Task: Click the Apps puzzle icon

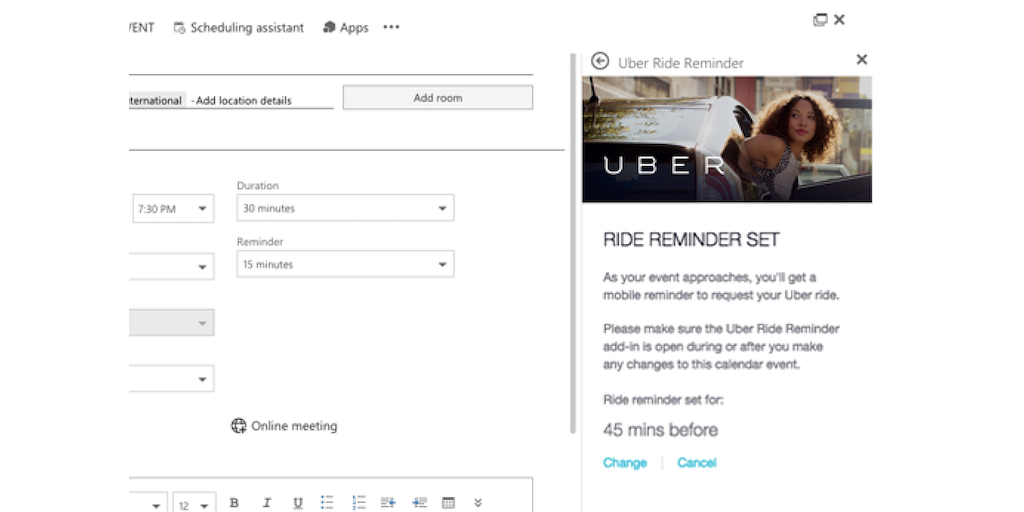Action: click(x=329, y=27)
